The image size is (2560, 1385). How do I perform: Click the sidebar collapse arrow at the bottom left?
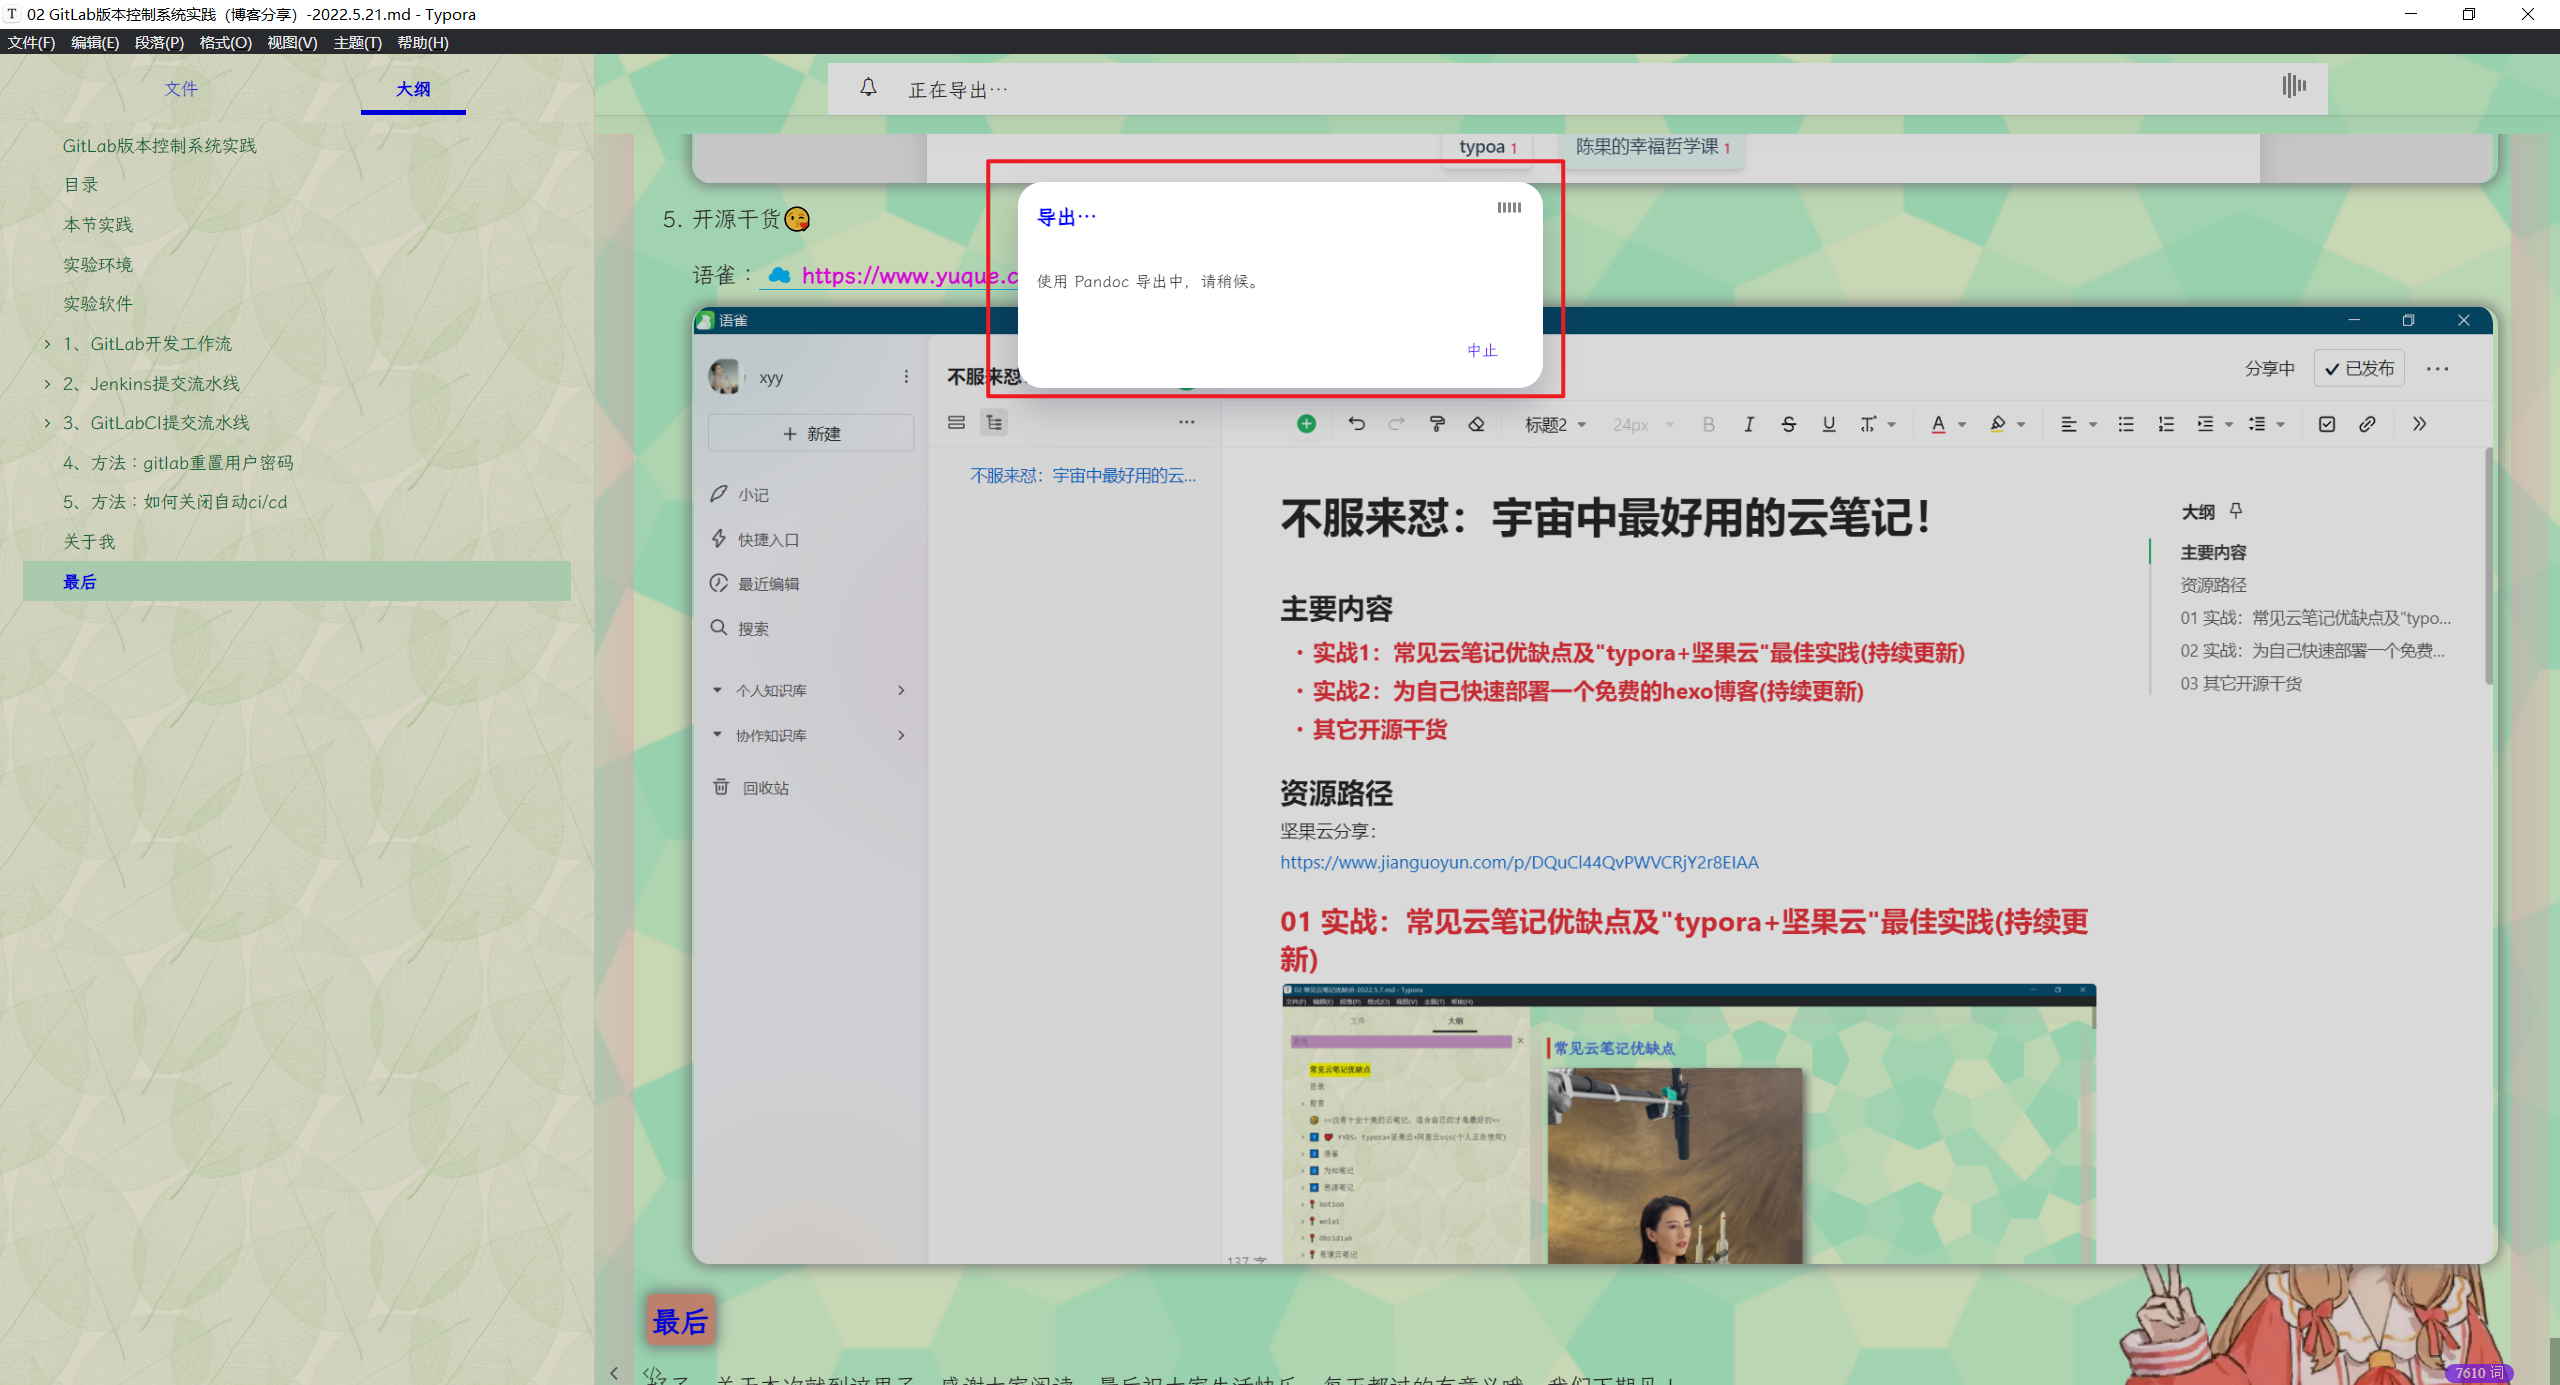click(x=614, y=1373)
